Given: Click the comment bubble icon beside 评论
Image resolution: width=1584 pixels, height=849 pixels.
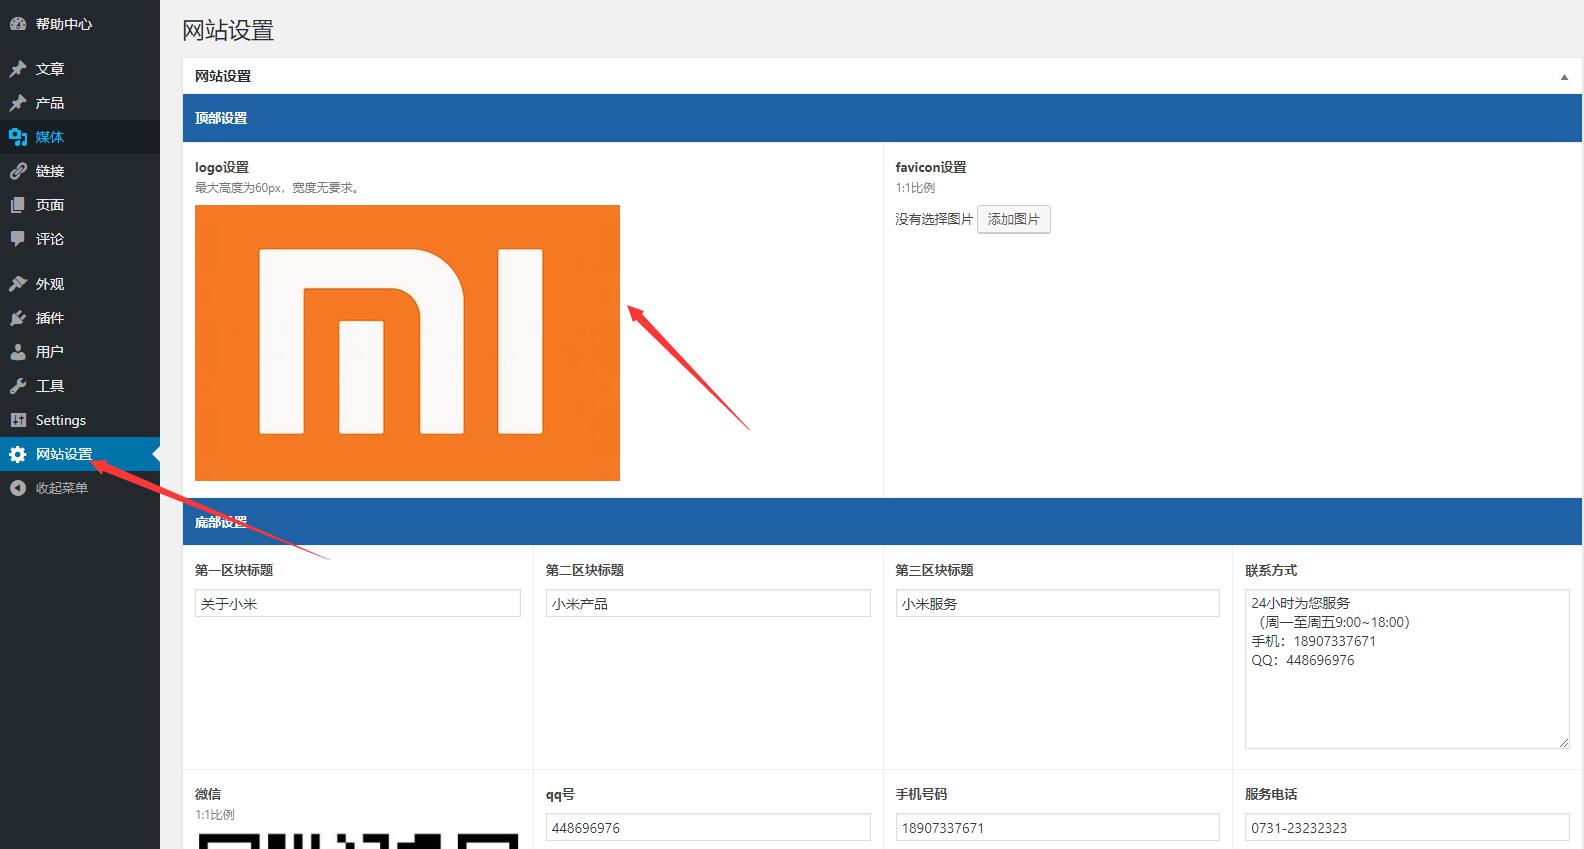Looking at the screenshot, I should tap(18, 239).
